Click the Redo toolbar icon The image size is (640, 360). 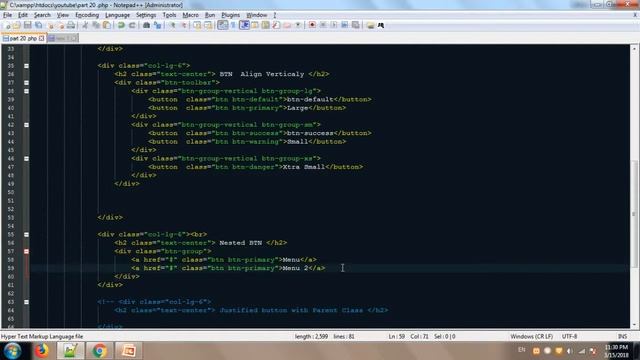[x=132, y=25]
